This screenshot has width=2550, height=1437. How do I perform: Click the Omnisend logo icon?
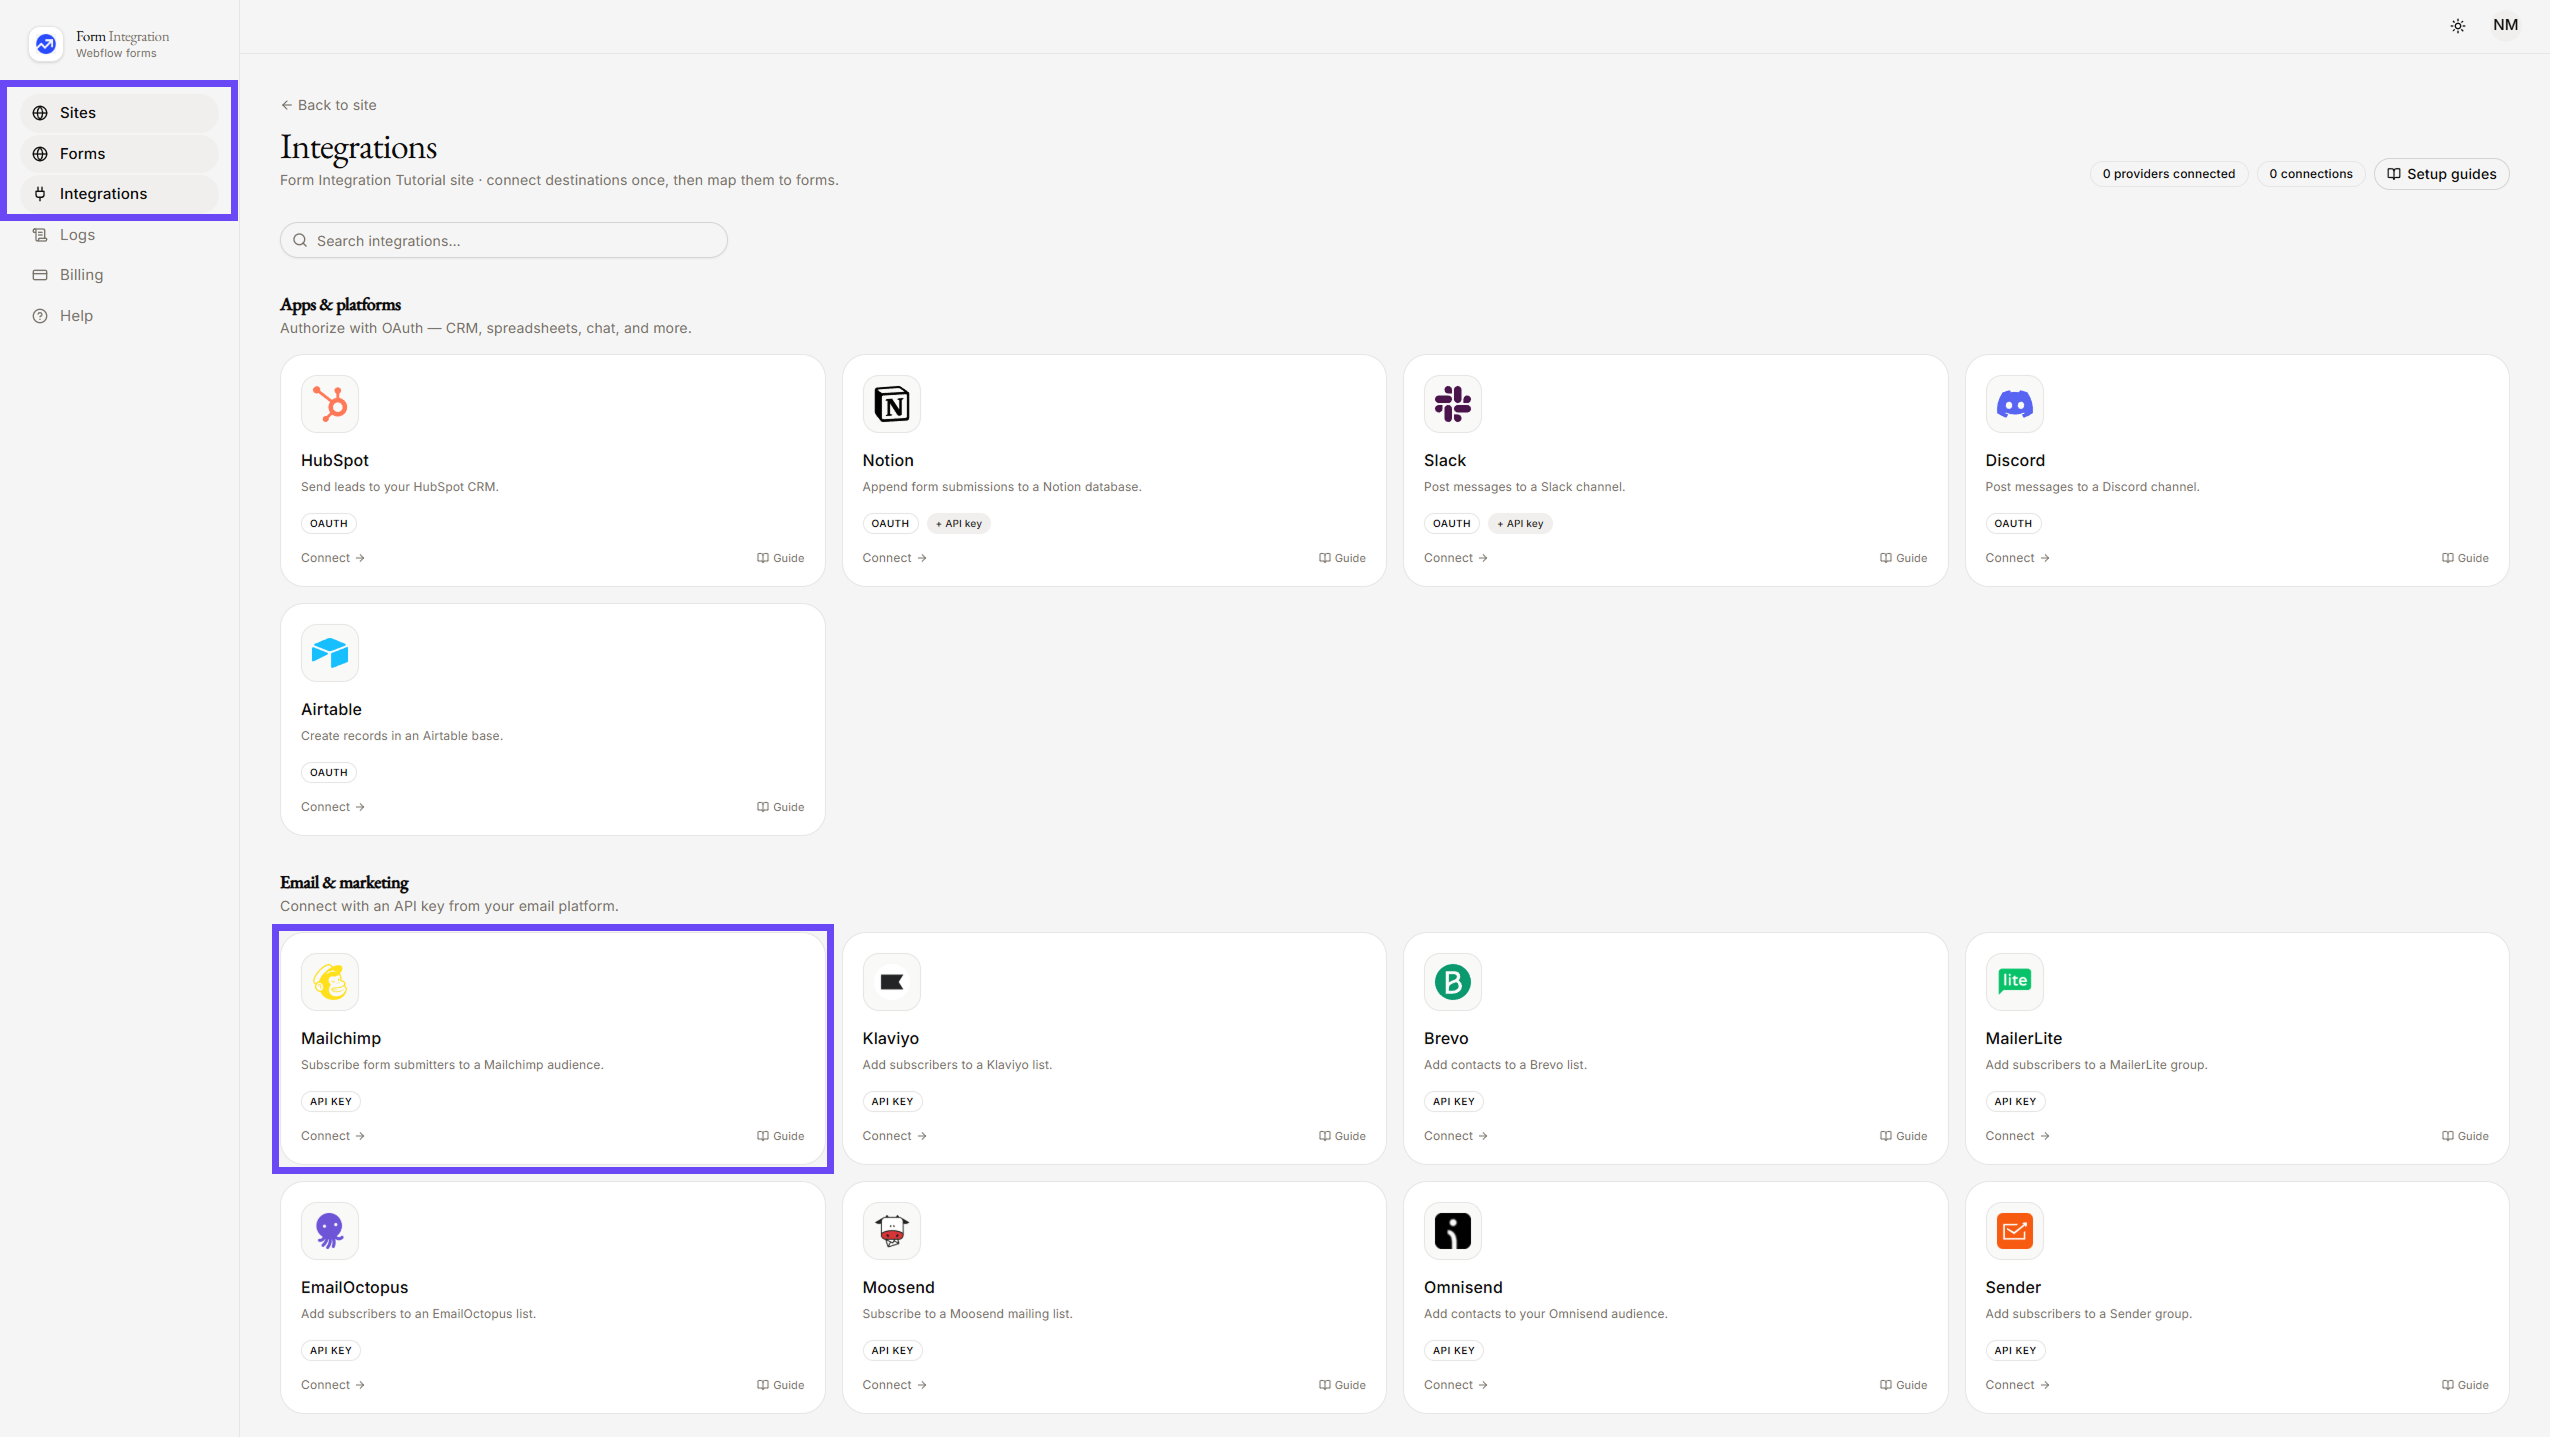1452,1231
